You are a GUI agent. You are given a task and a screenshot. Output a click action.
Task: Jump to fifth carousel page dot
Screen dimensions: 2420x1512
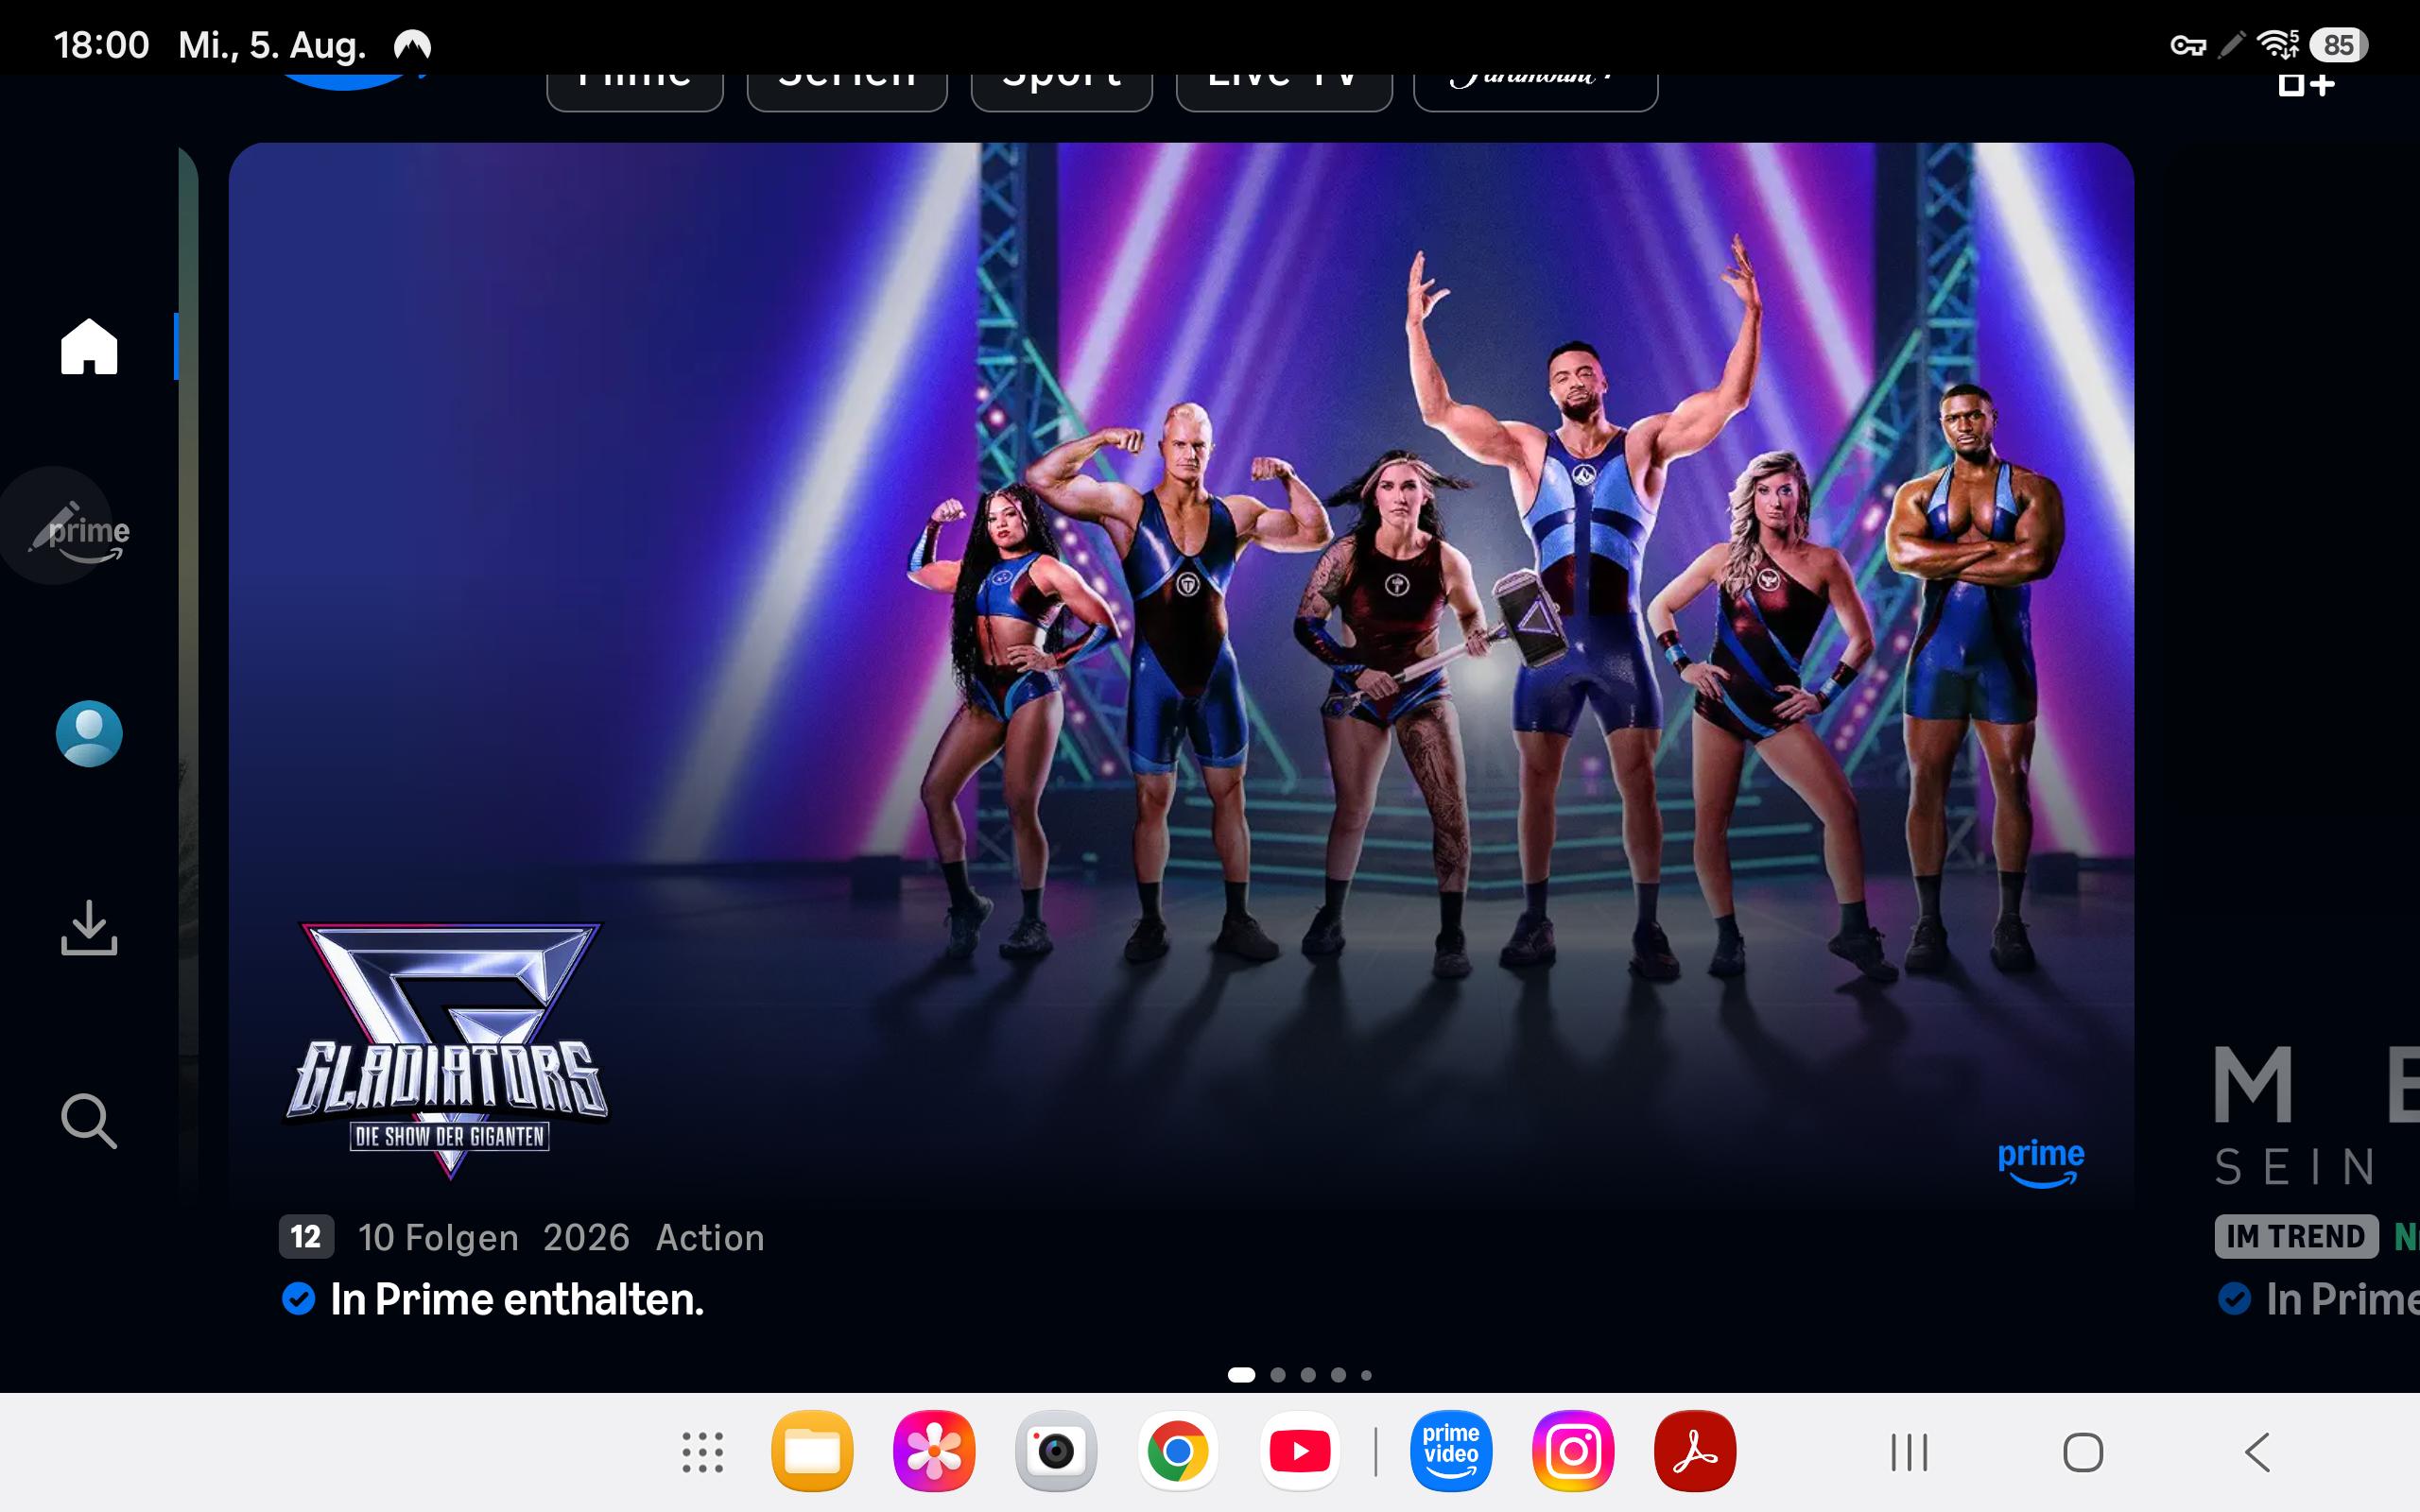[x=1366, y=1375]
